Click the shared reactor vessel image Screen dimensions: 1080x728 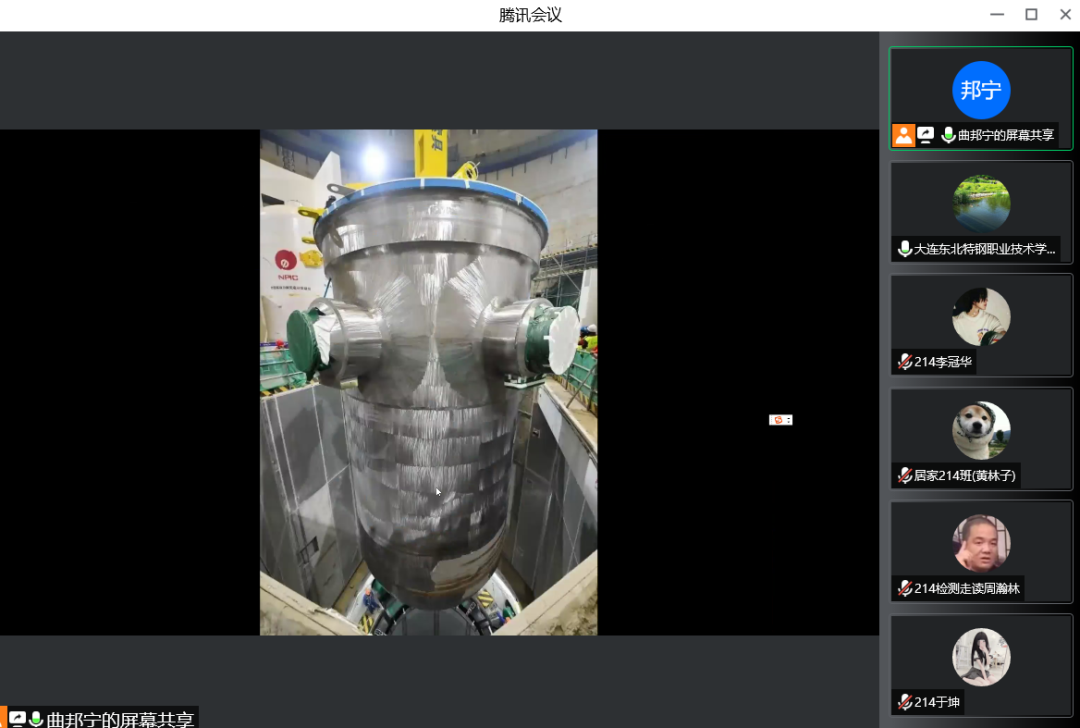click(428, 382)
